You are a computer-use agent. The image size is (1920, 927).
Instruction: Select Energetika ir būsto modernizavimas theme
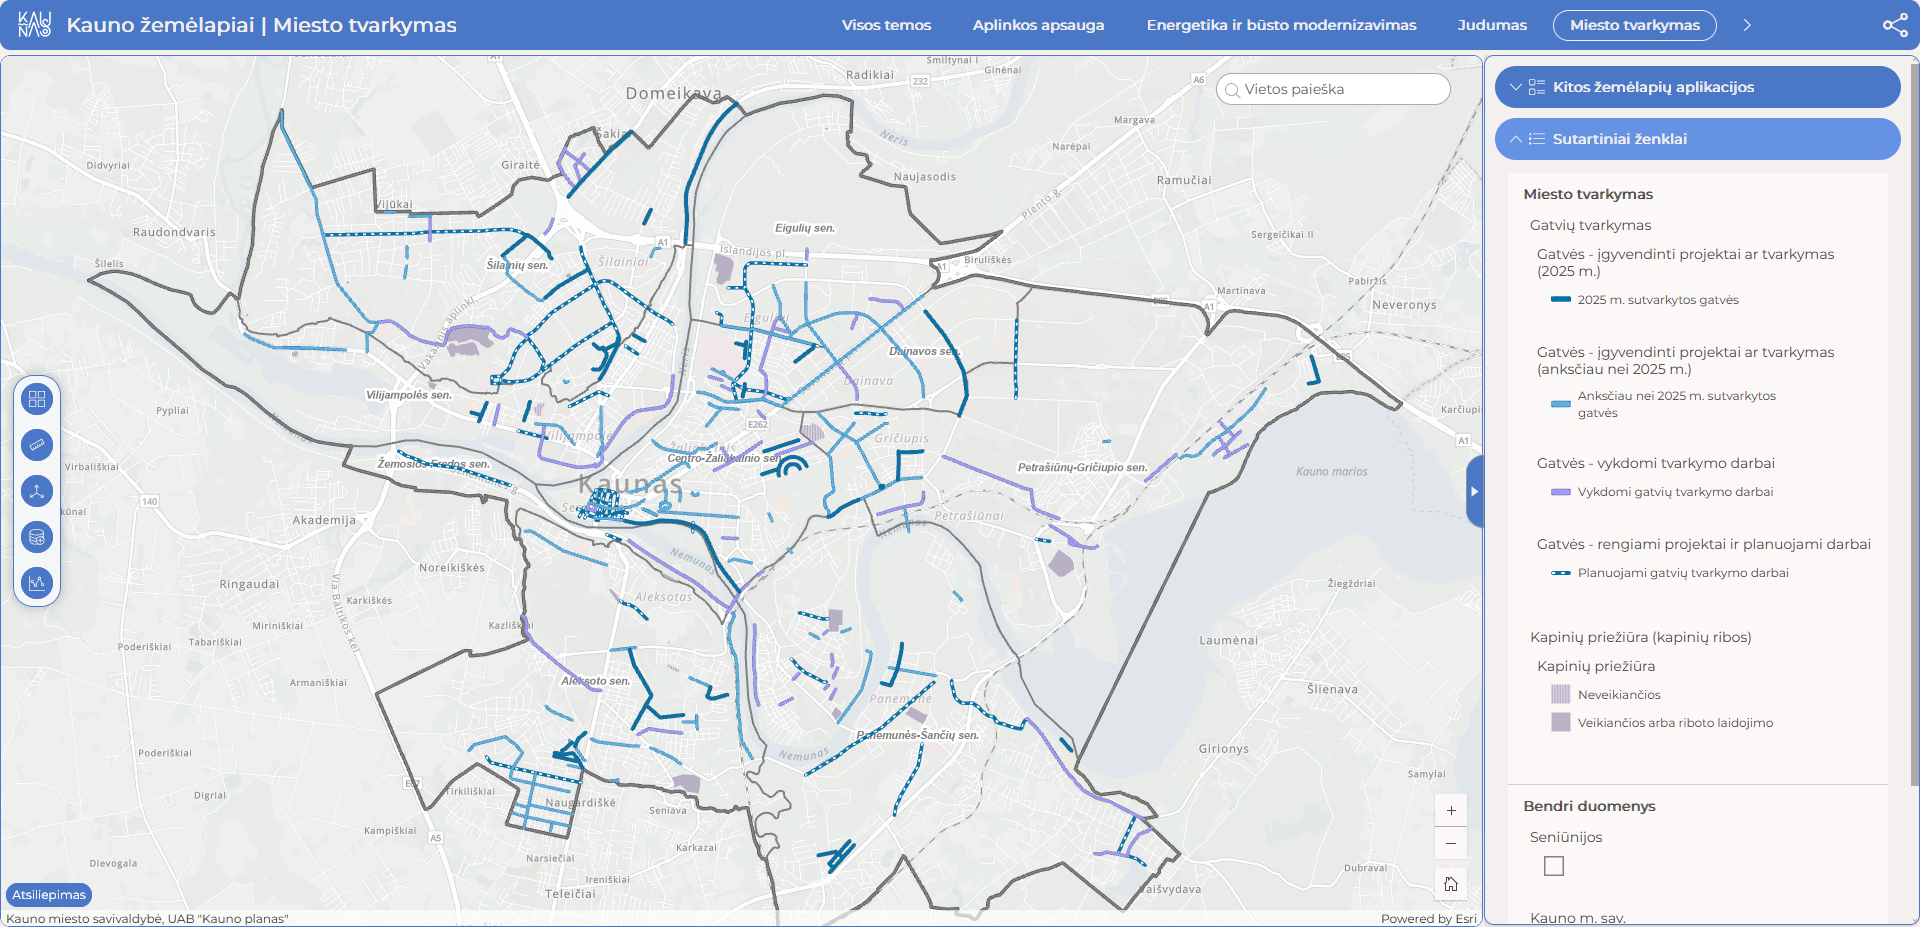coord(1281,25)
